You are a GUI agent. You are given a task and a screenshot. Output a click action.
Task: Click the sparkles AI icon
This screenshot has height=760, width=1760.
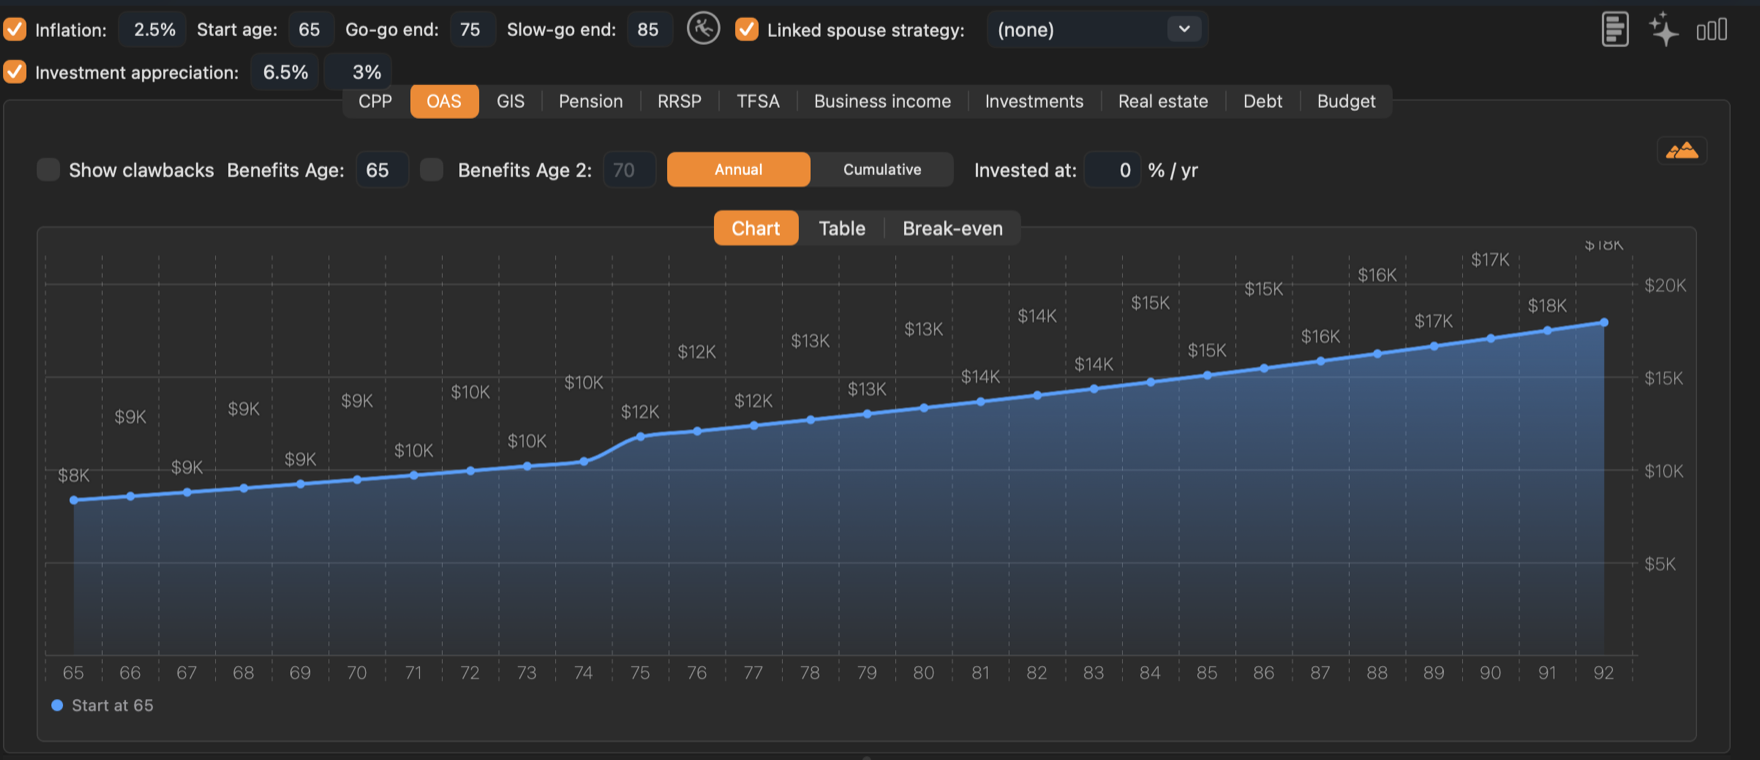pyautogui.click(x=1664, y=29)
